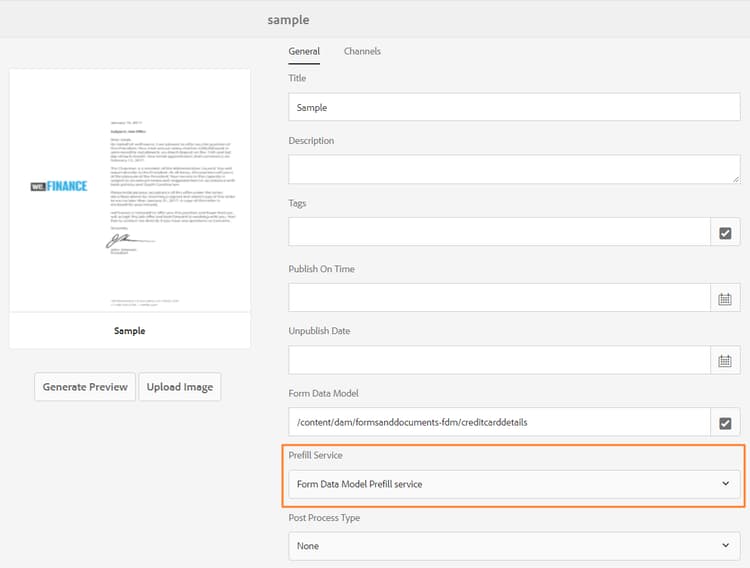The width and height of the screenshot is (750, 568).
Task: Click the Upload Image button
Action: (180, 387)
